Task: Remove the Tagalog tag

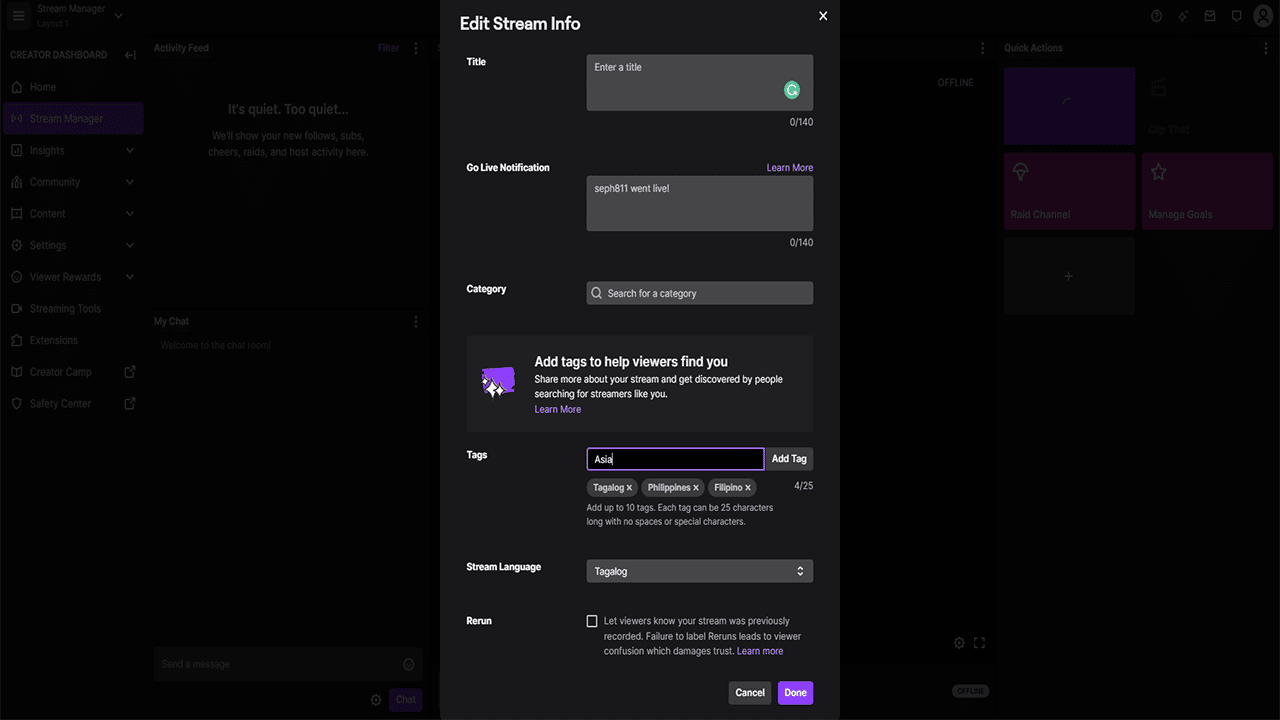Action: click(629, 488)
